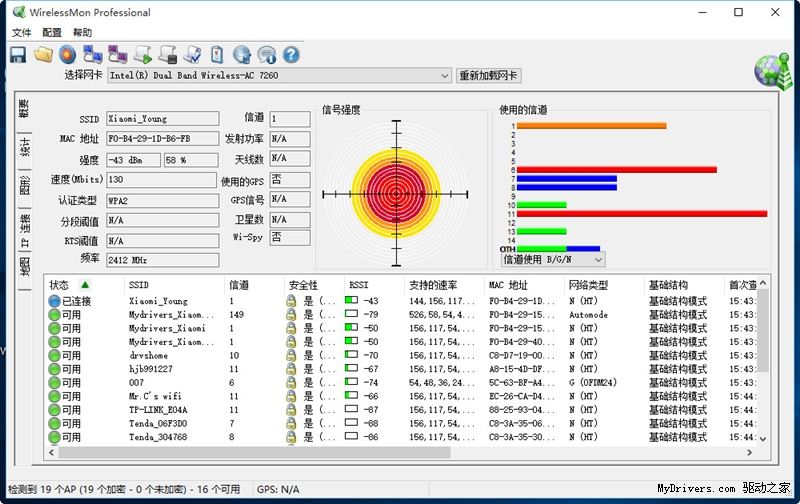Switch to the 统计 side tab
This screenshot has width=800, height=504.
(x=24, y=148)
